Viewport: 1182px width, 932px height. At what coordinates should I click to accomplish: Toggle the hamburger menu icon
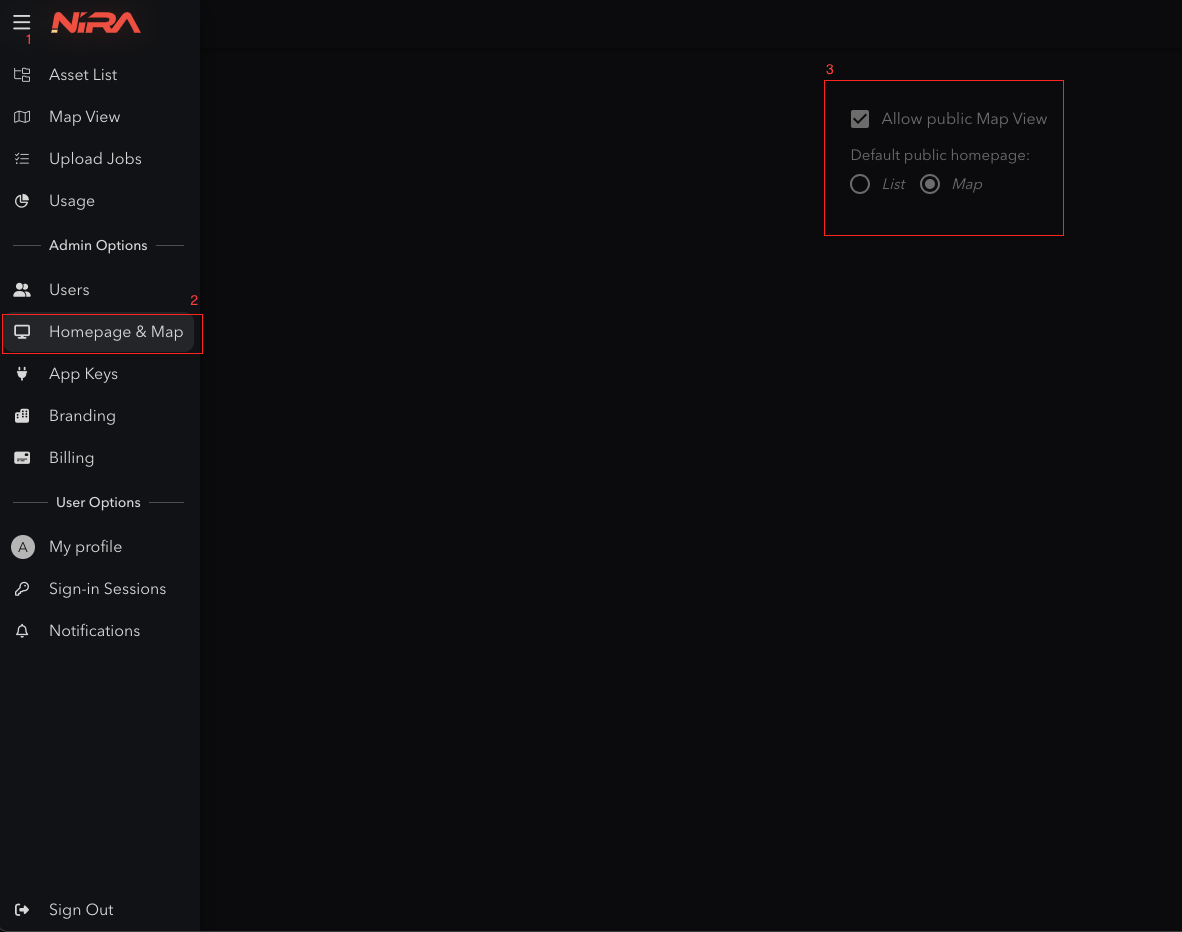(21, 23)
